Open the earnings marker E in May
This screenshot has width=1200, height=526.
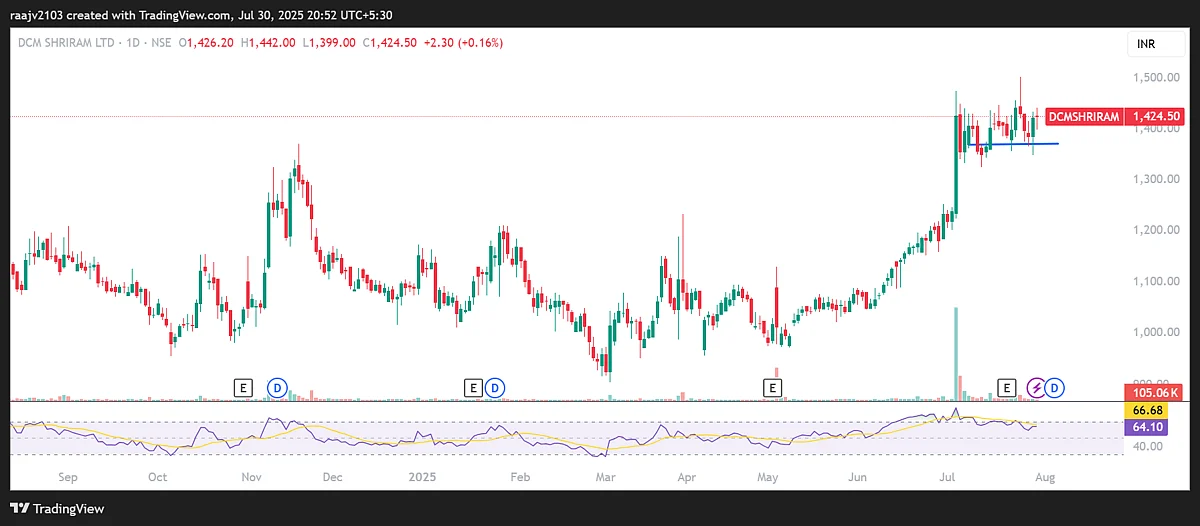point(772,386)
